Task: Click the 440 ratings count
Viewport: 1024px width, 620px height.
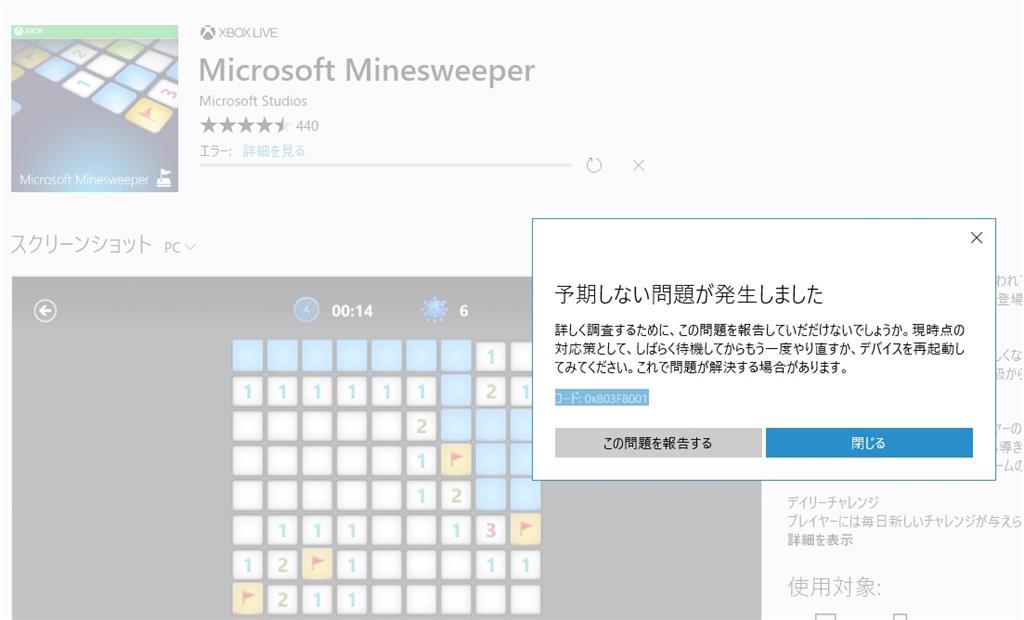Action: pos(307,126)
